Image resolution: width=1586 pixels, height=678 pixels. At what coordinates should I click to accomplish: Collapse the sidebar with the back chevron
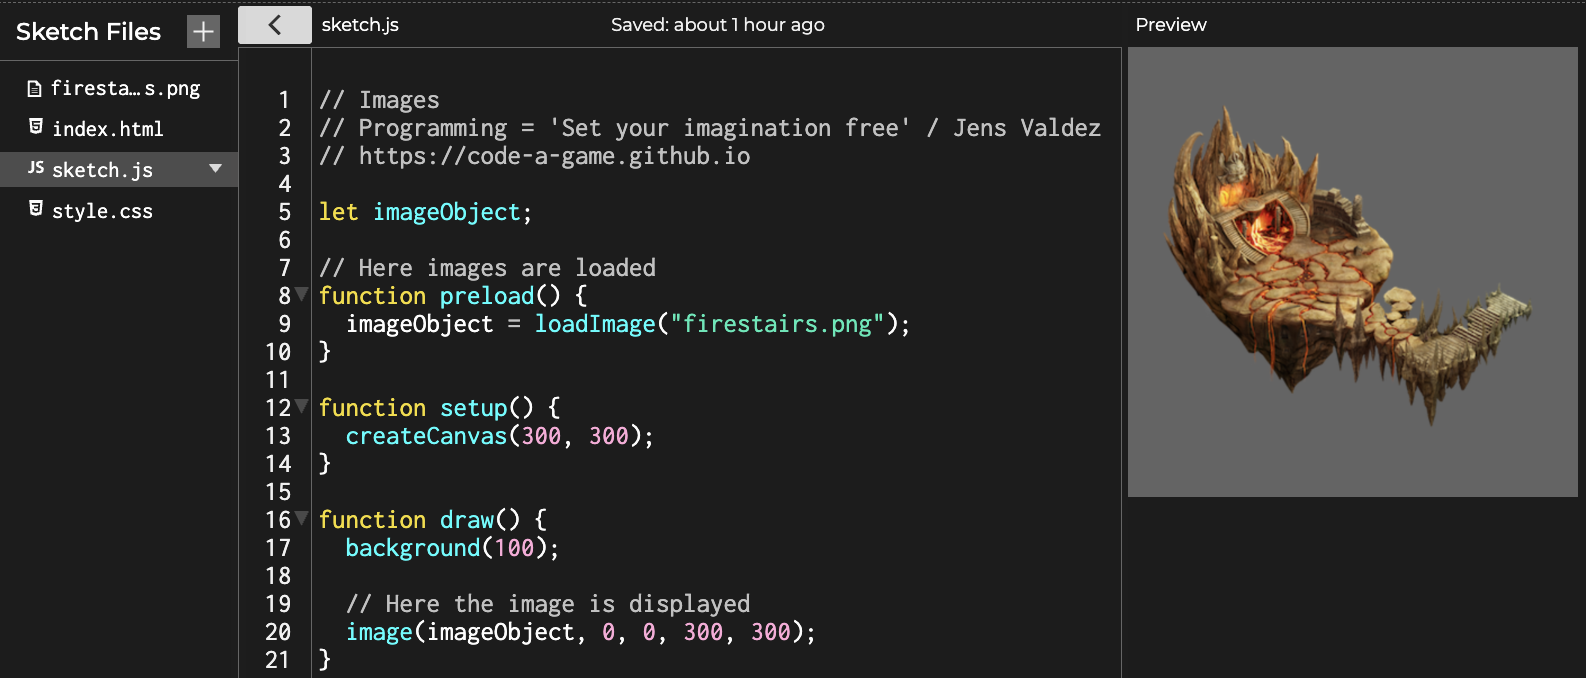coord(275,26)
